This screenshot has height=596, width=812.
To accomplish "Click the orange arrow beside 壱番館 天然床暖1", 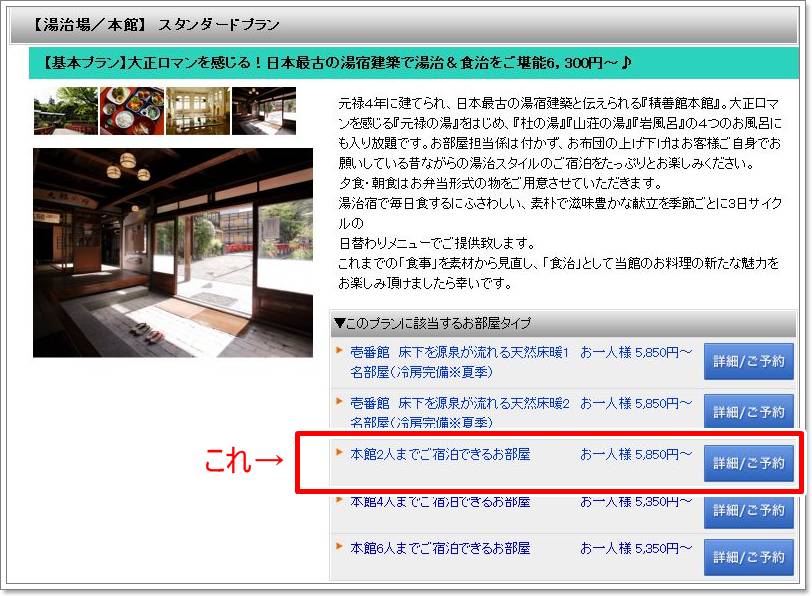I will click(x=339, y=351).
